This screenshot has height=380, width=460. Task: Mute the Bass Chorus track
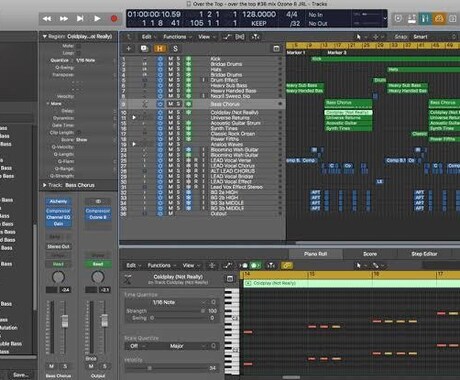click(171, 104)
